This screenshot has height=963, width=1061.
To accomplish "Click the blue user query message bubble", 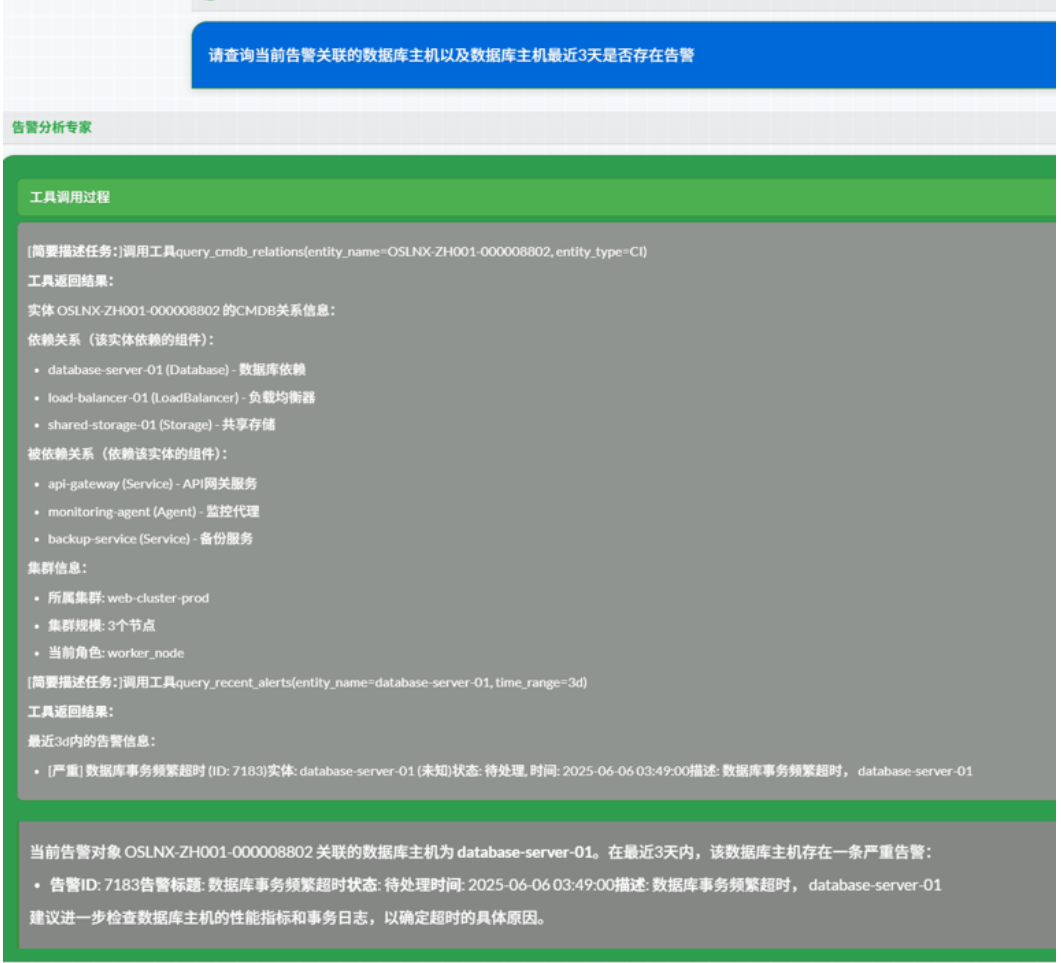I will 450,55.
